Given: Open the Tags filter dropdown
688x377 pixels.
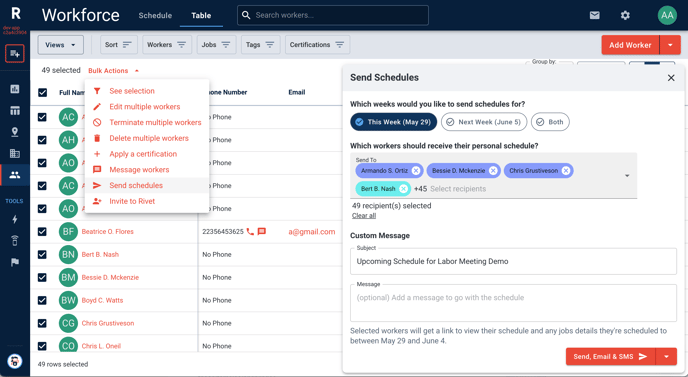Looking at the screenshot, I should click(x=261, y=45).
